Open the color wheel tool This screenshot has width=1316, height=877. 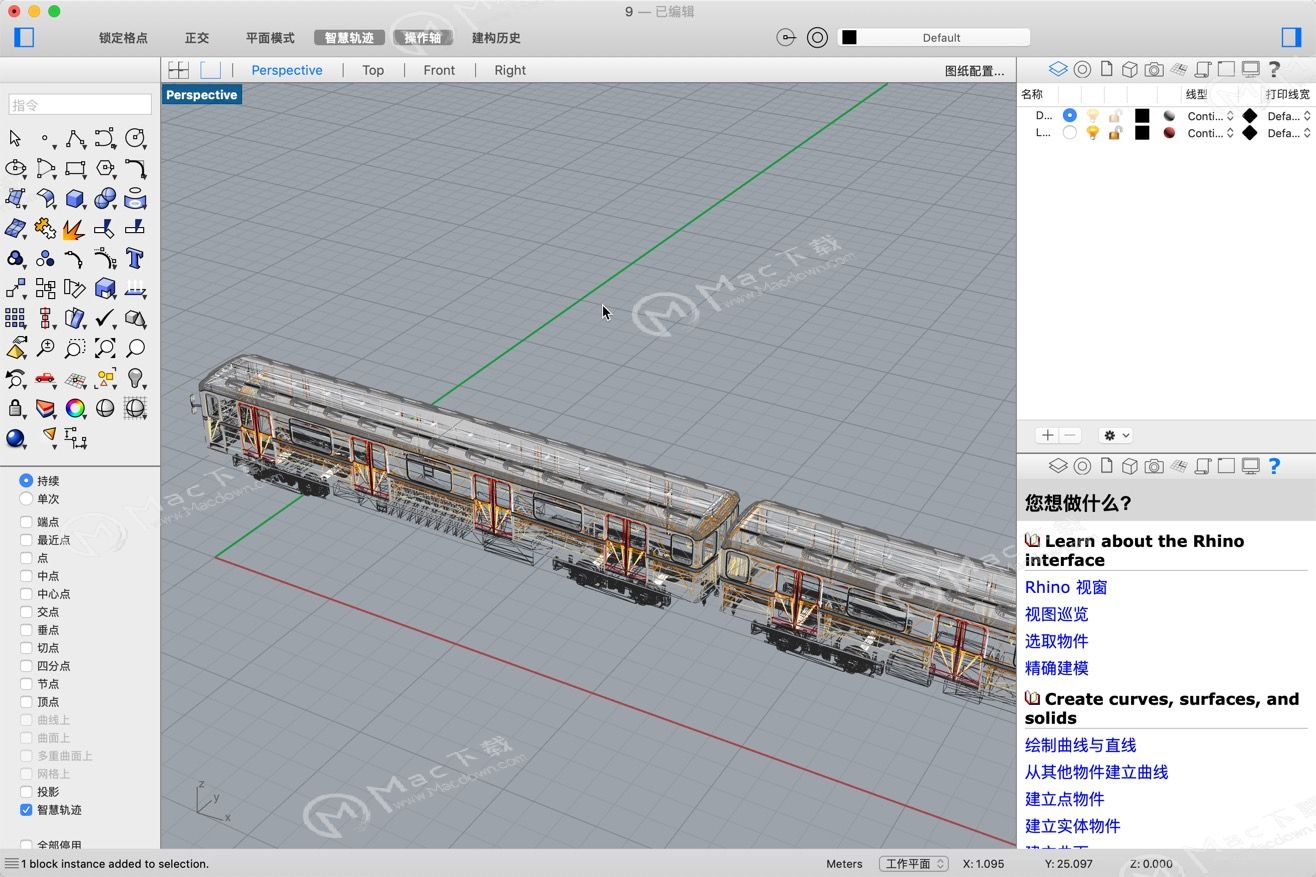(x=75, y=408)
